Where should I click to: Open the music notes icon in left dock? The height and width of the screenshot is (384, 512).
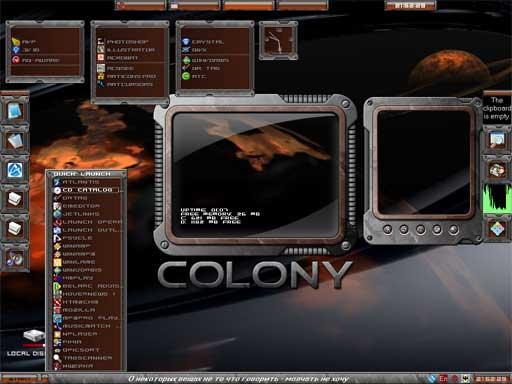(x=15, y=258)
